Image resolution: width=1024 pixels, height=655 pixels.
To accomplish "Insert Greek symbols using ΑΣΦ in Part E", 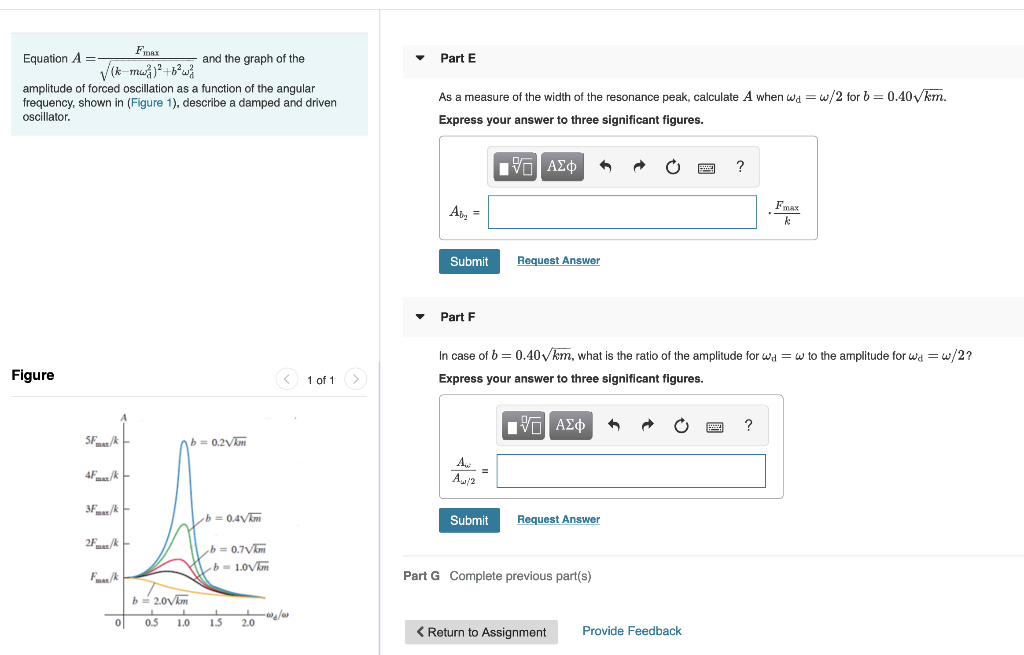I will coord(561,166).
